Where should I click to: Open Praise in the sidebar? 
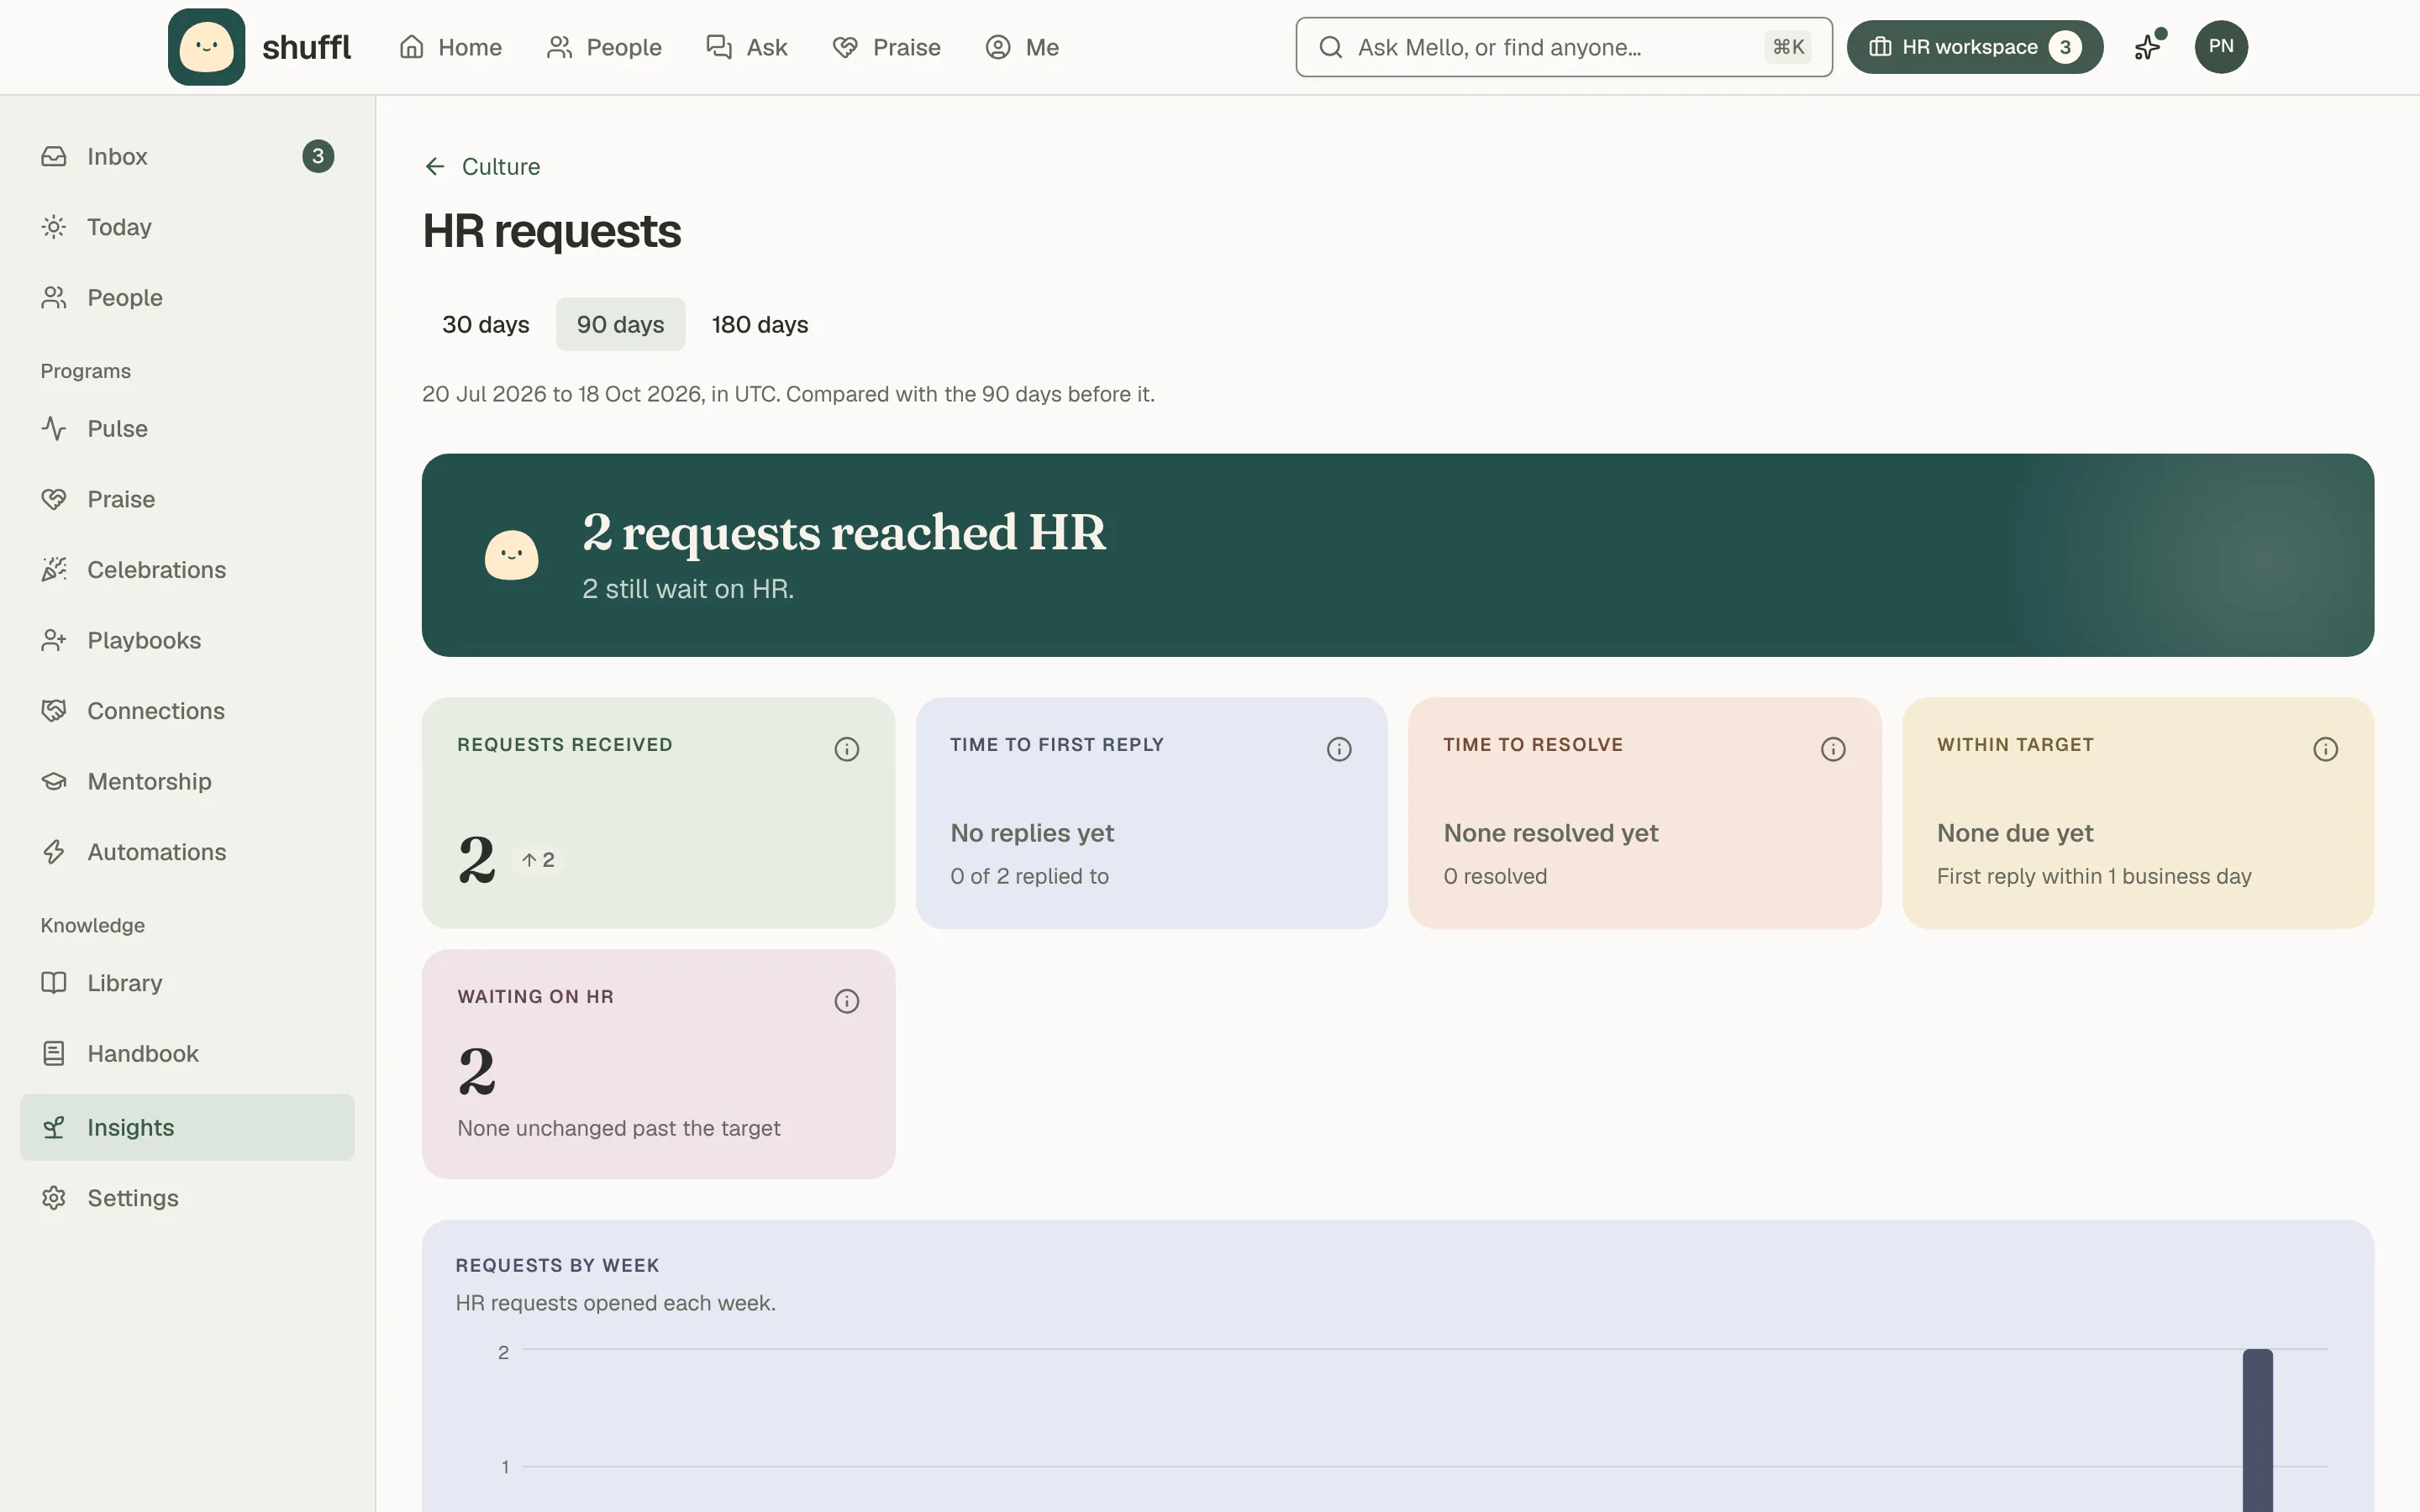click(187, 499)
